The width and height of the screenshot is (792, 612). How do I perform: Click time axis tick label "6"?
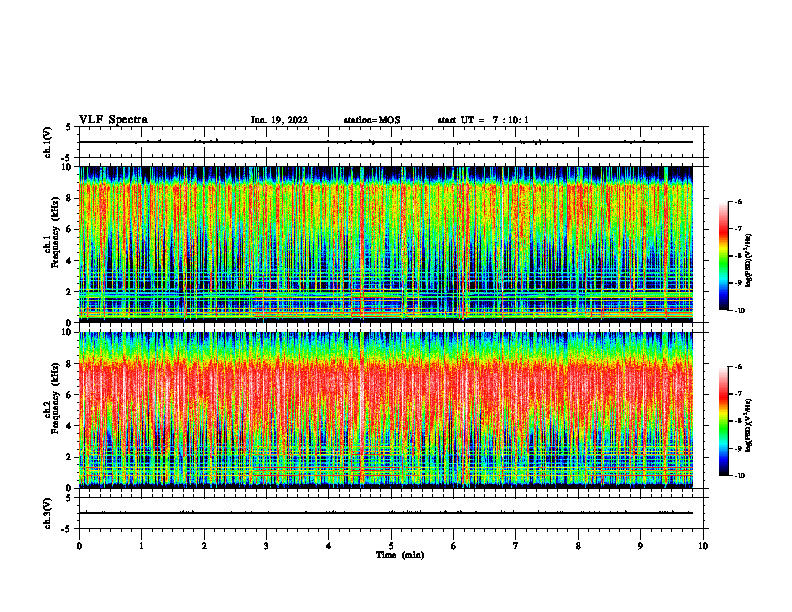click(x=454, y=546)
